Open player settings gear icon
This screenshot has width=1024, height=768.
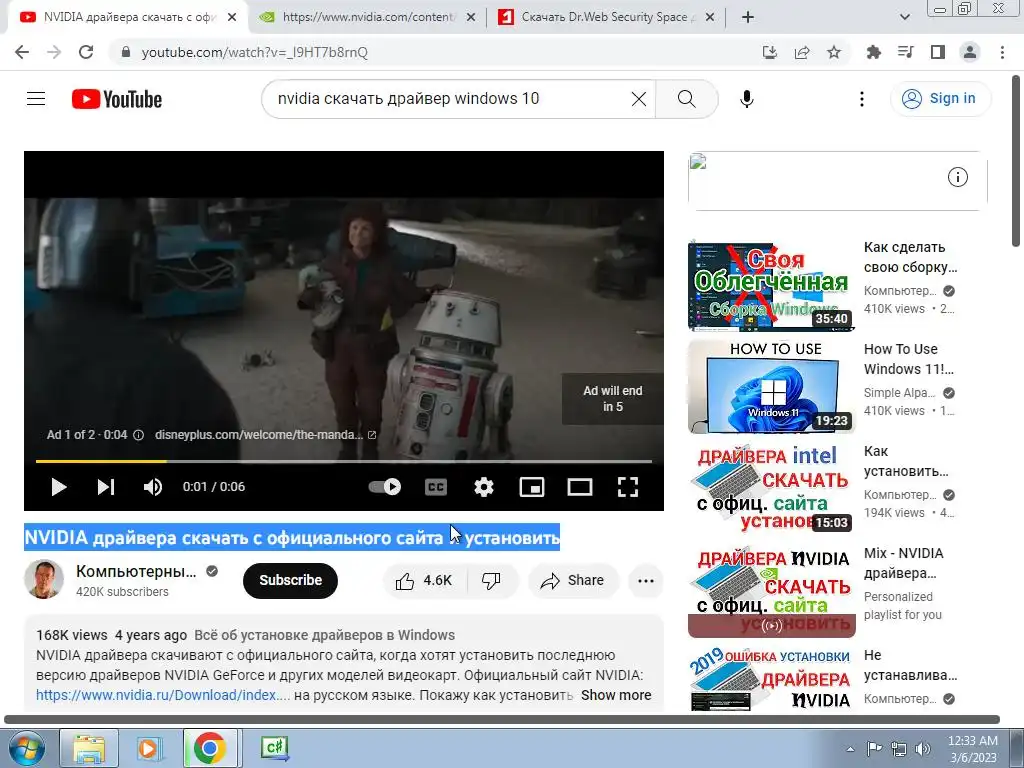pyautogui.click(x=484, y=487)
